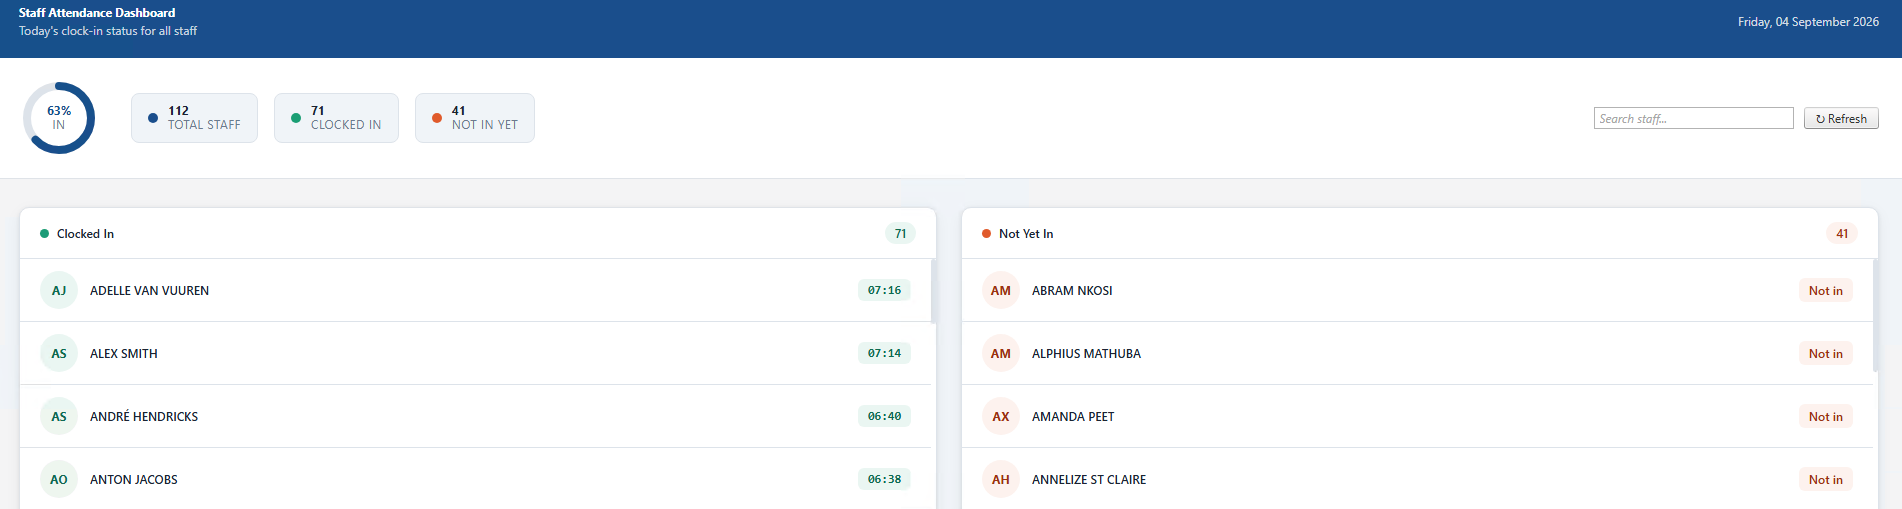Screen dimensions: 1902x509
Task: Click the AH avatar for Annelize St Claire
Action: (x=1001, y=479)
